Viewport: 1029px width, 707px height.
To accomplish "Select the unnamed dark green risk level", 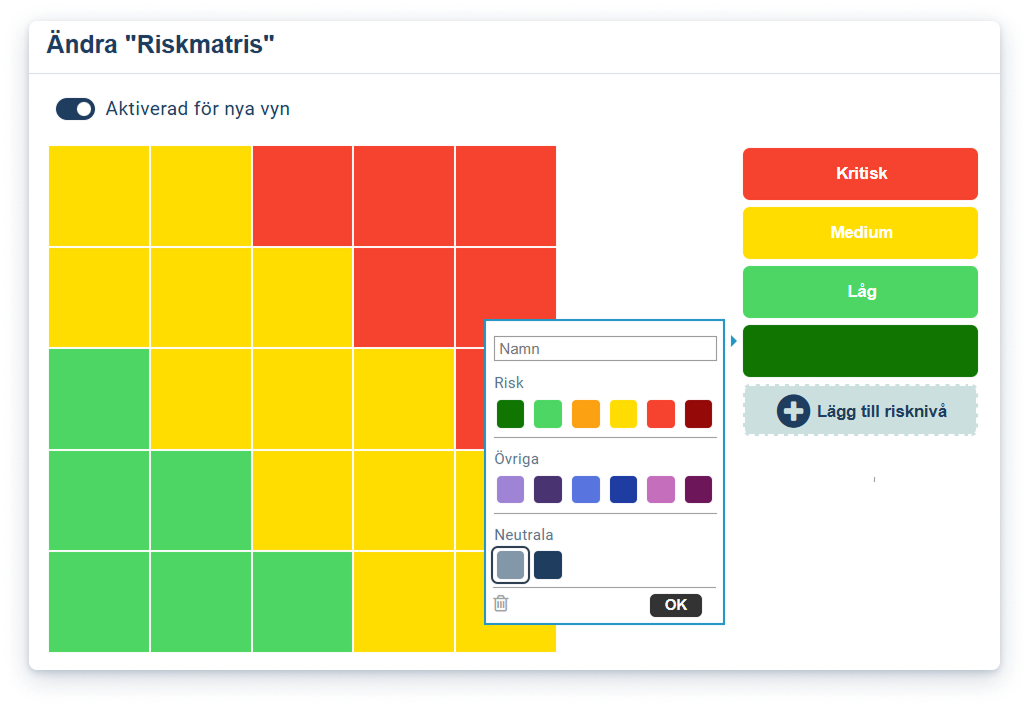I will click(x=860, y=351).
